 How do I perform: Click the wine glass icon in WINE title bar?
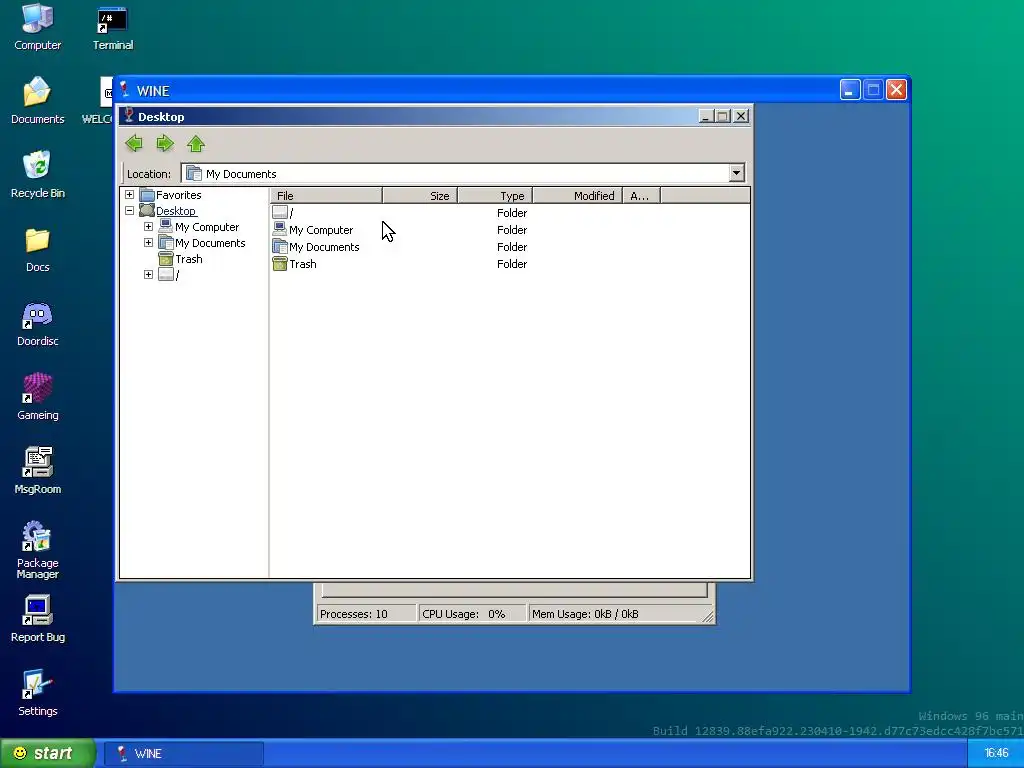124,89
